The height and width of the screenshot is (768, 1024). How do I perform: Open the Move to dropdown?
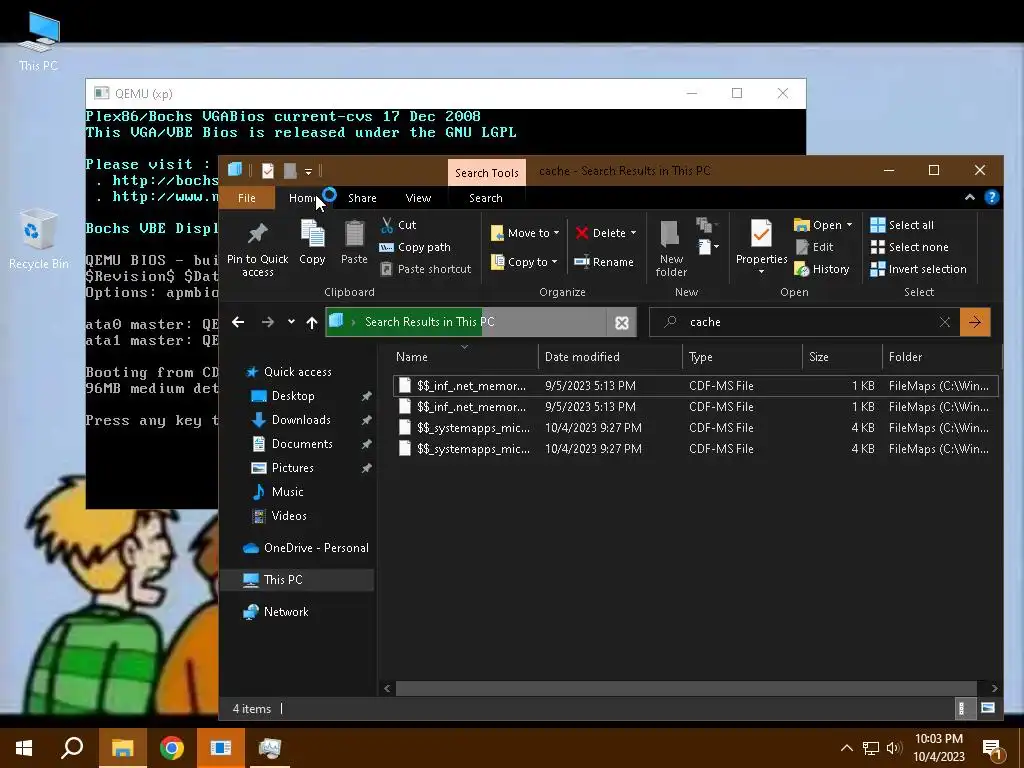click(x=525, y=233)
